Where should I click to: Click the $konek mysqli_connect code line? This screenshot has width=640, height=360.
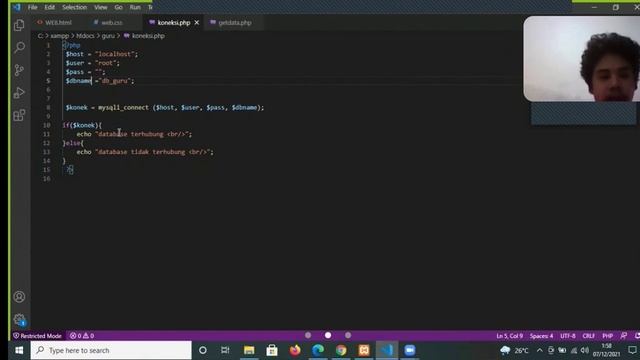(165, 107)
